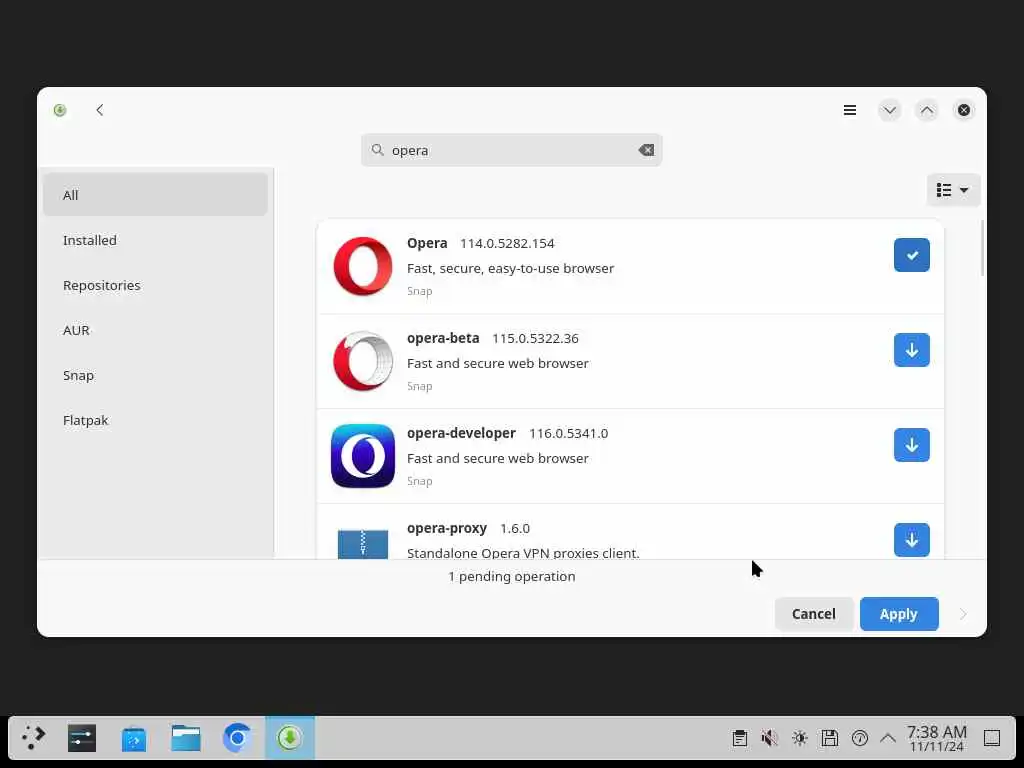The width and height of the screenshot is (1024, 768).
Task: Open clipboard tray icon
Action: 739,738
